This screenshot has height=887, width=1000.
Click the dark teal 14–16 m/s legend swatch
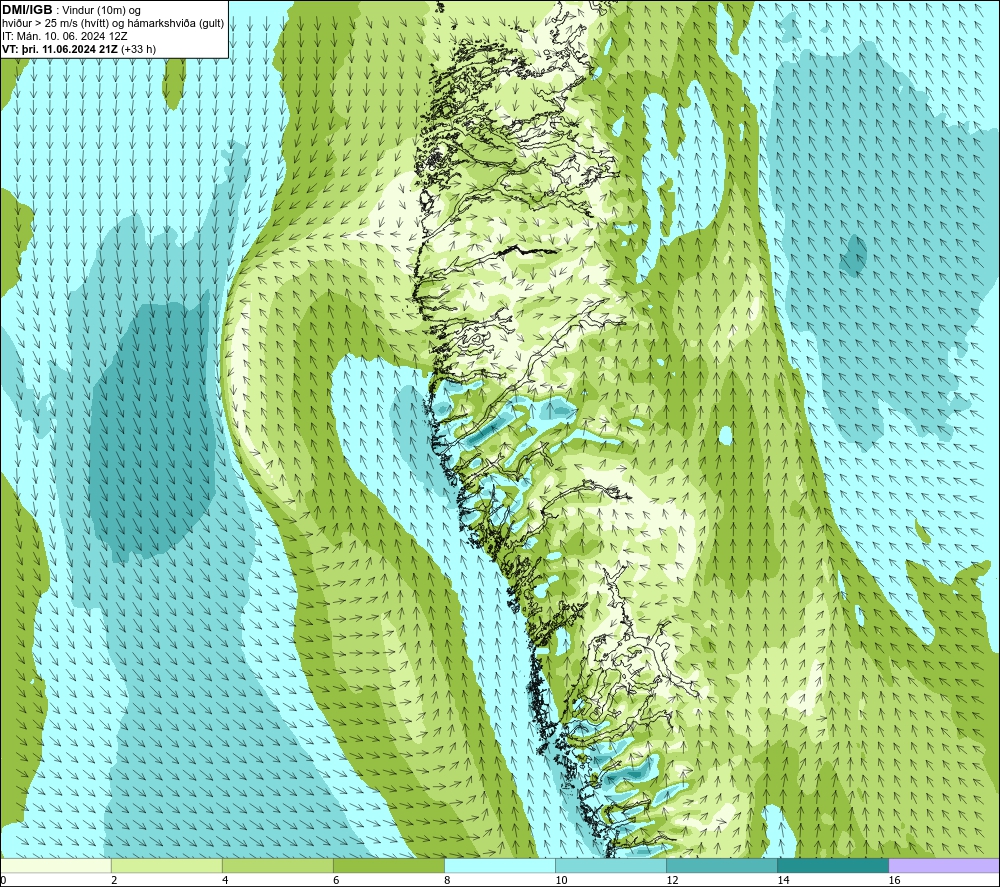click(833, 865)
